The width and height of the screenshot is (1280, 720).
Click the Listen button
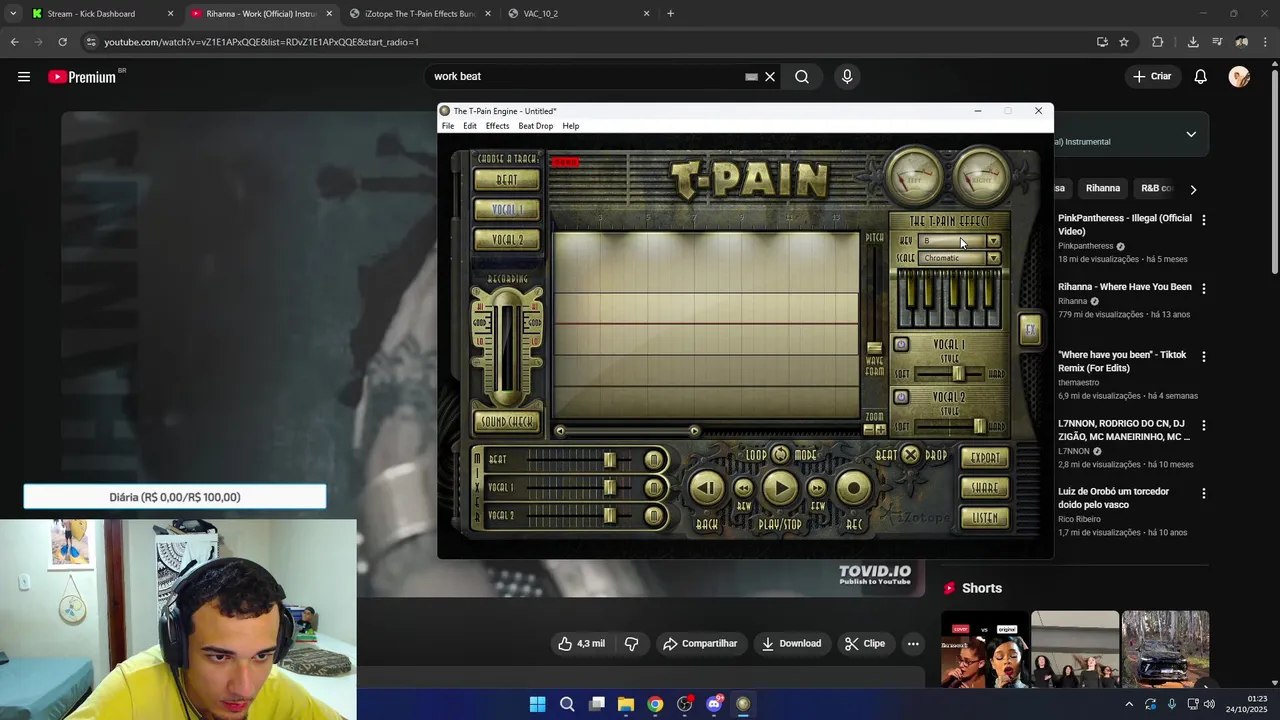click(985, 518)
